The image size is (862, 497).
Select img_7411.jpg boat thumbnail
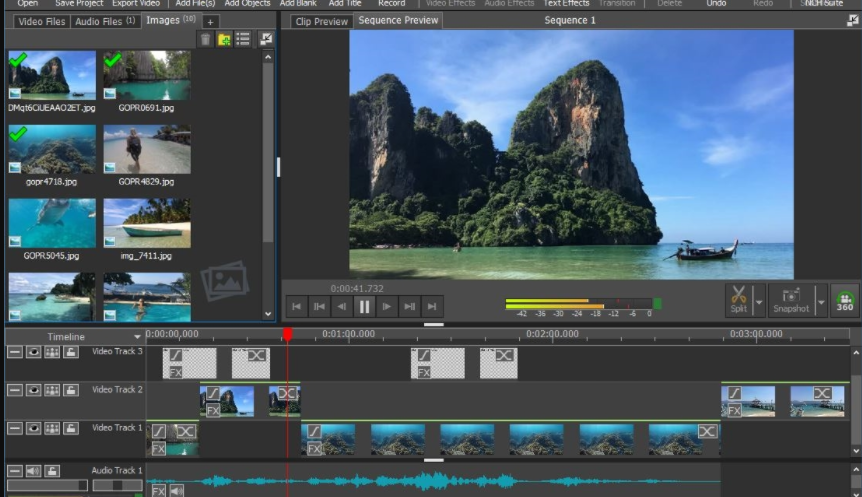pyautogui.click(x=147, y=223)
